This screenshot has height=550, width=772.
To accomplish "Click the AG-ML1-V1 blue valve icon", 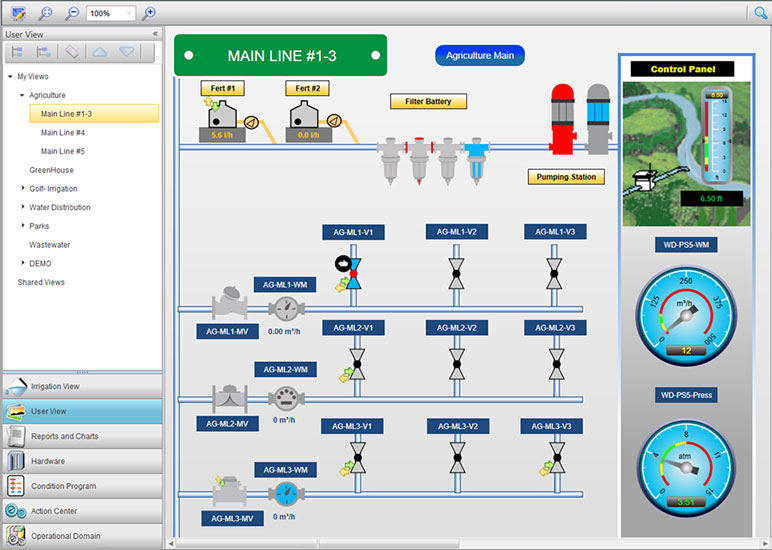I will tap(353, 274).
